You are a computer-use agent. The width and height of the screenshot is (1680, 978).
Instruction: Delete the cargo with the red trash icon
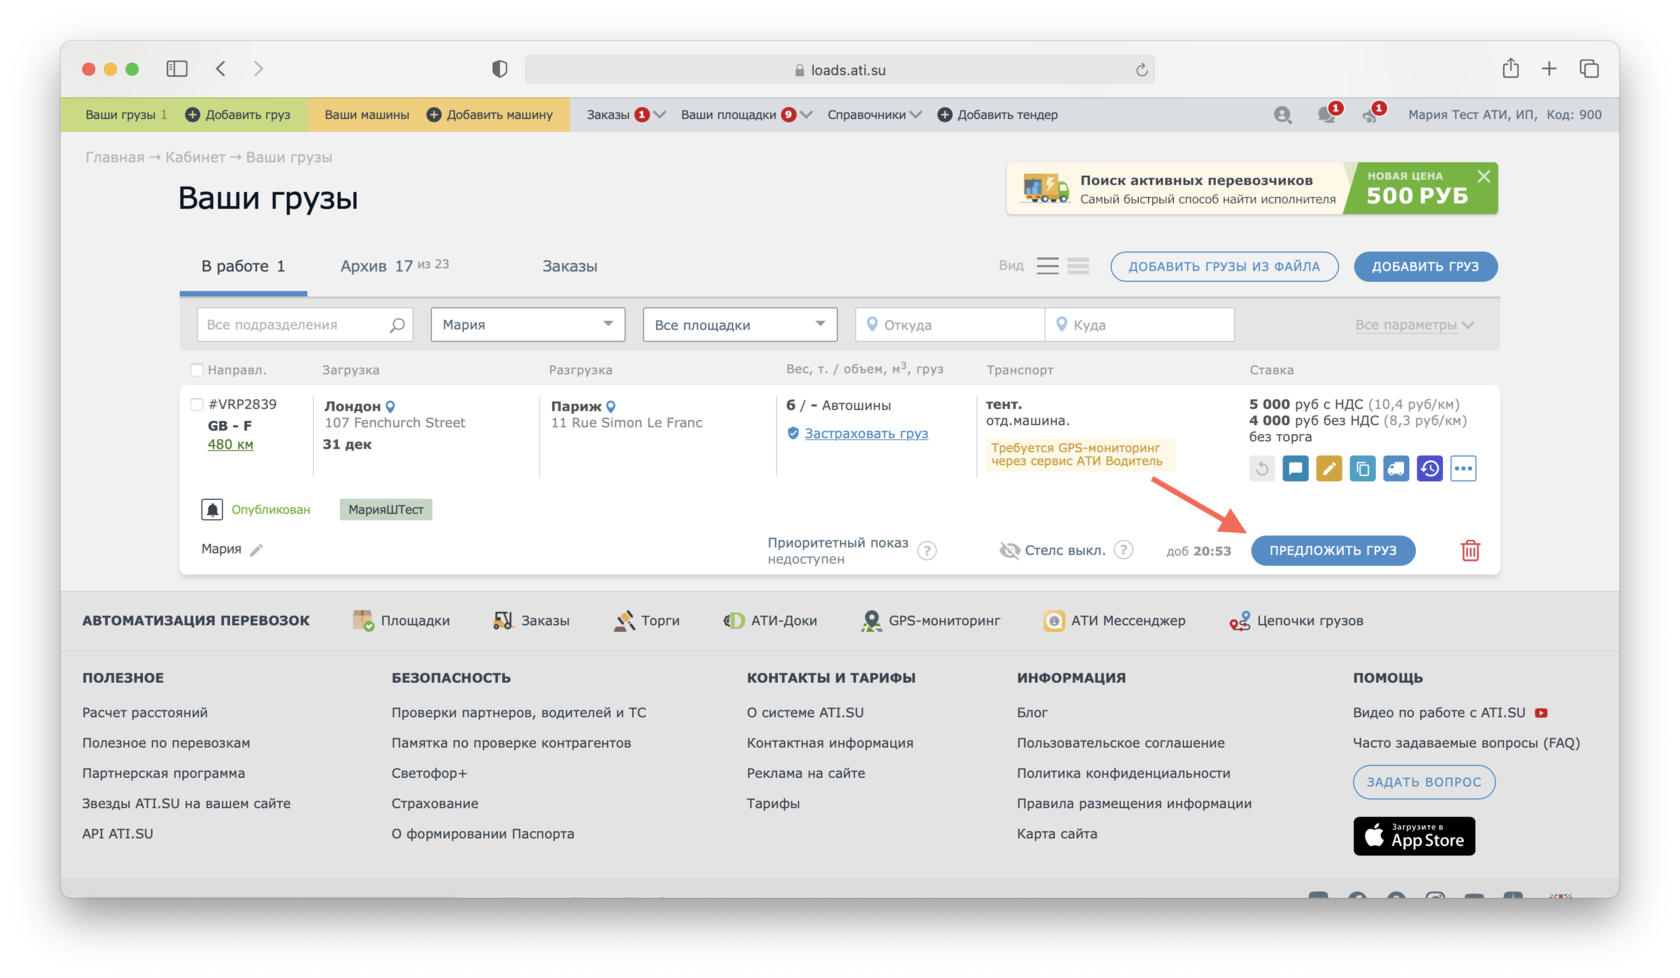click(1470, 550)
